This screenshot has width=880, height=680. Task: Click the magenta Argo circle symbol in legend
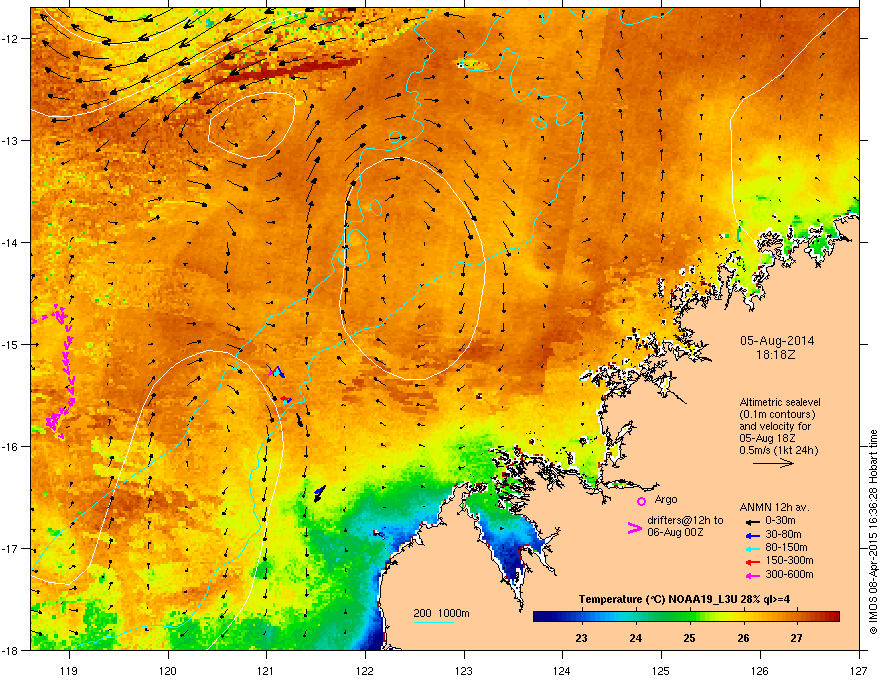[x=641, y=501]
